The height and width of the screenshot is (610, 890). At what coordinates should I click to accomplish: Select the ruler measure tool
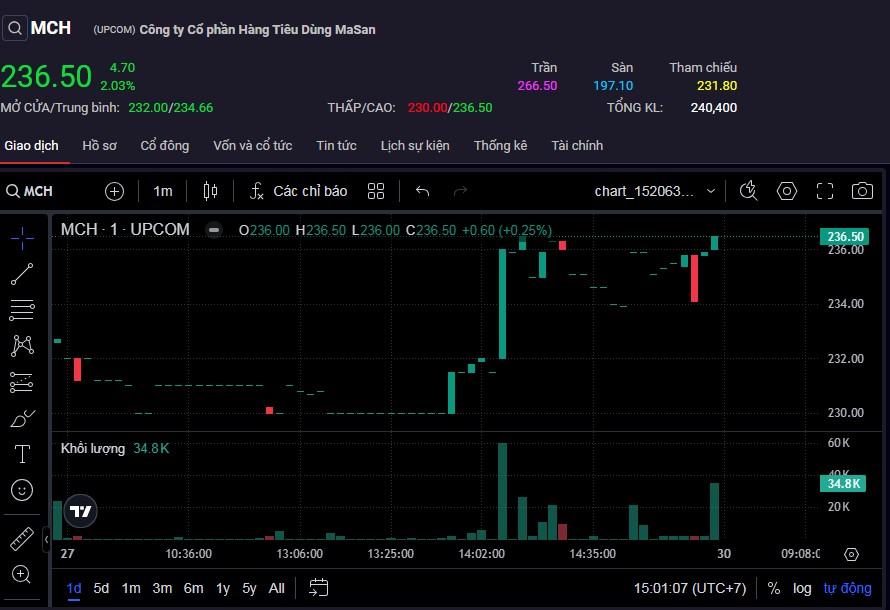tap(22, 539)
